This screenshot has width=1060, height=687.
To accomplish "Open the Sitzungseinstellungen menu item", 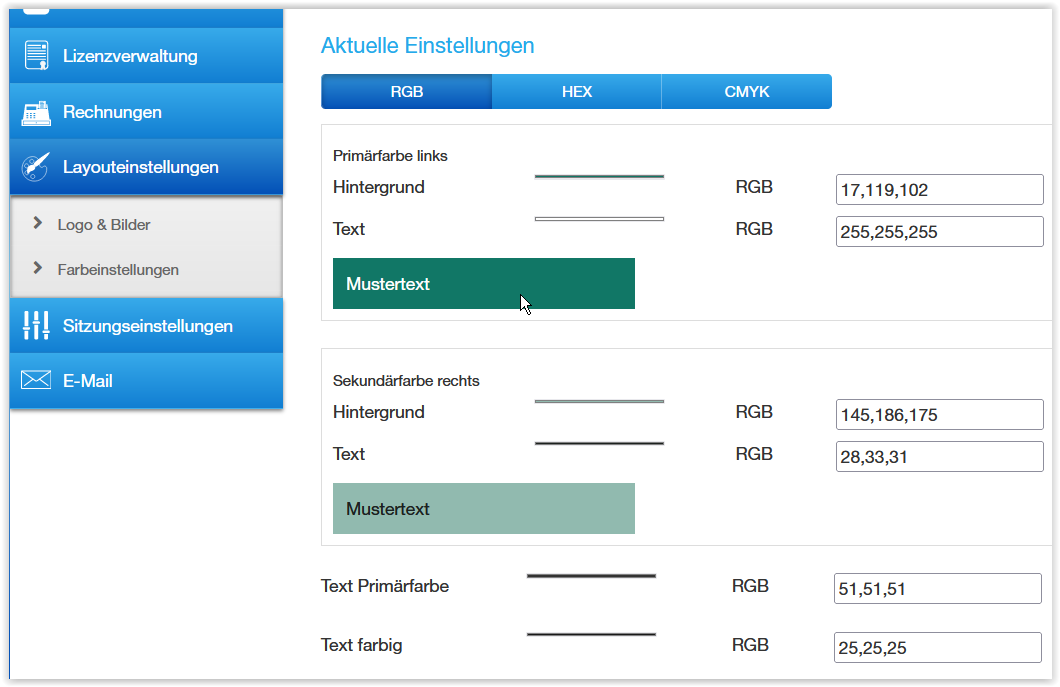I will click(147, 326).
